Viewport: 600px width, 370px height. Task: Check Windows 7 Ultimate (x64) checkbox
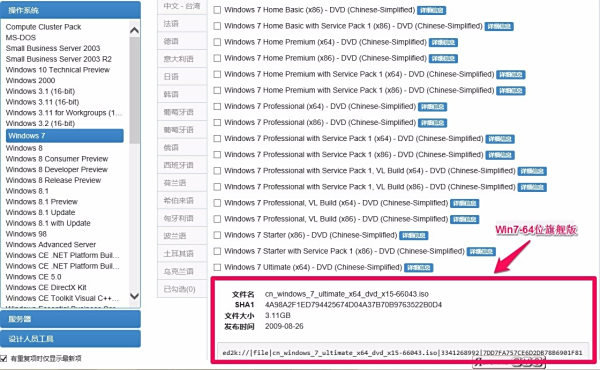tap(217, 267)
